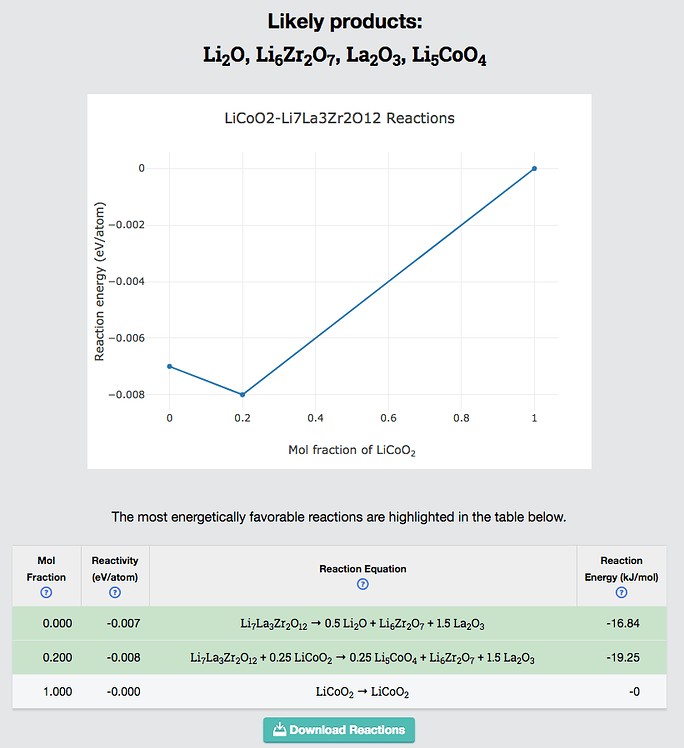
Task: Click the -19.25 reaction energy value
Action: 623,657
